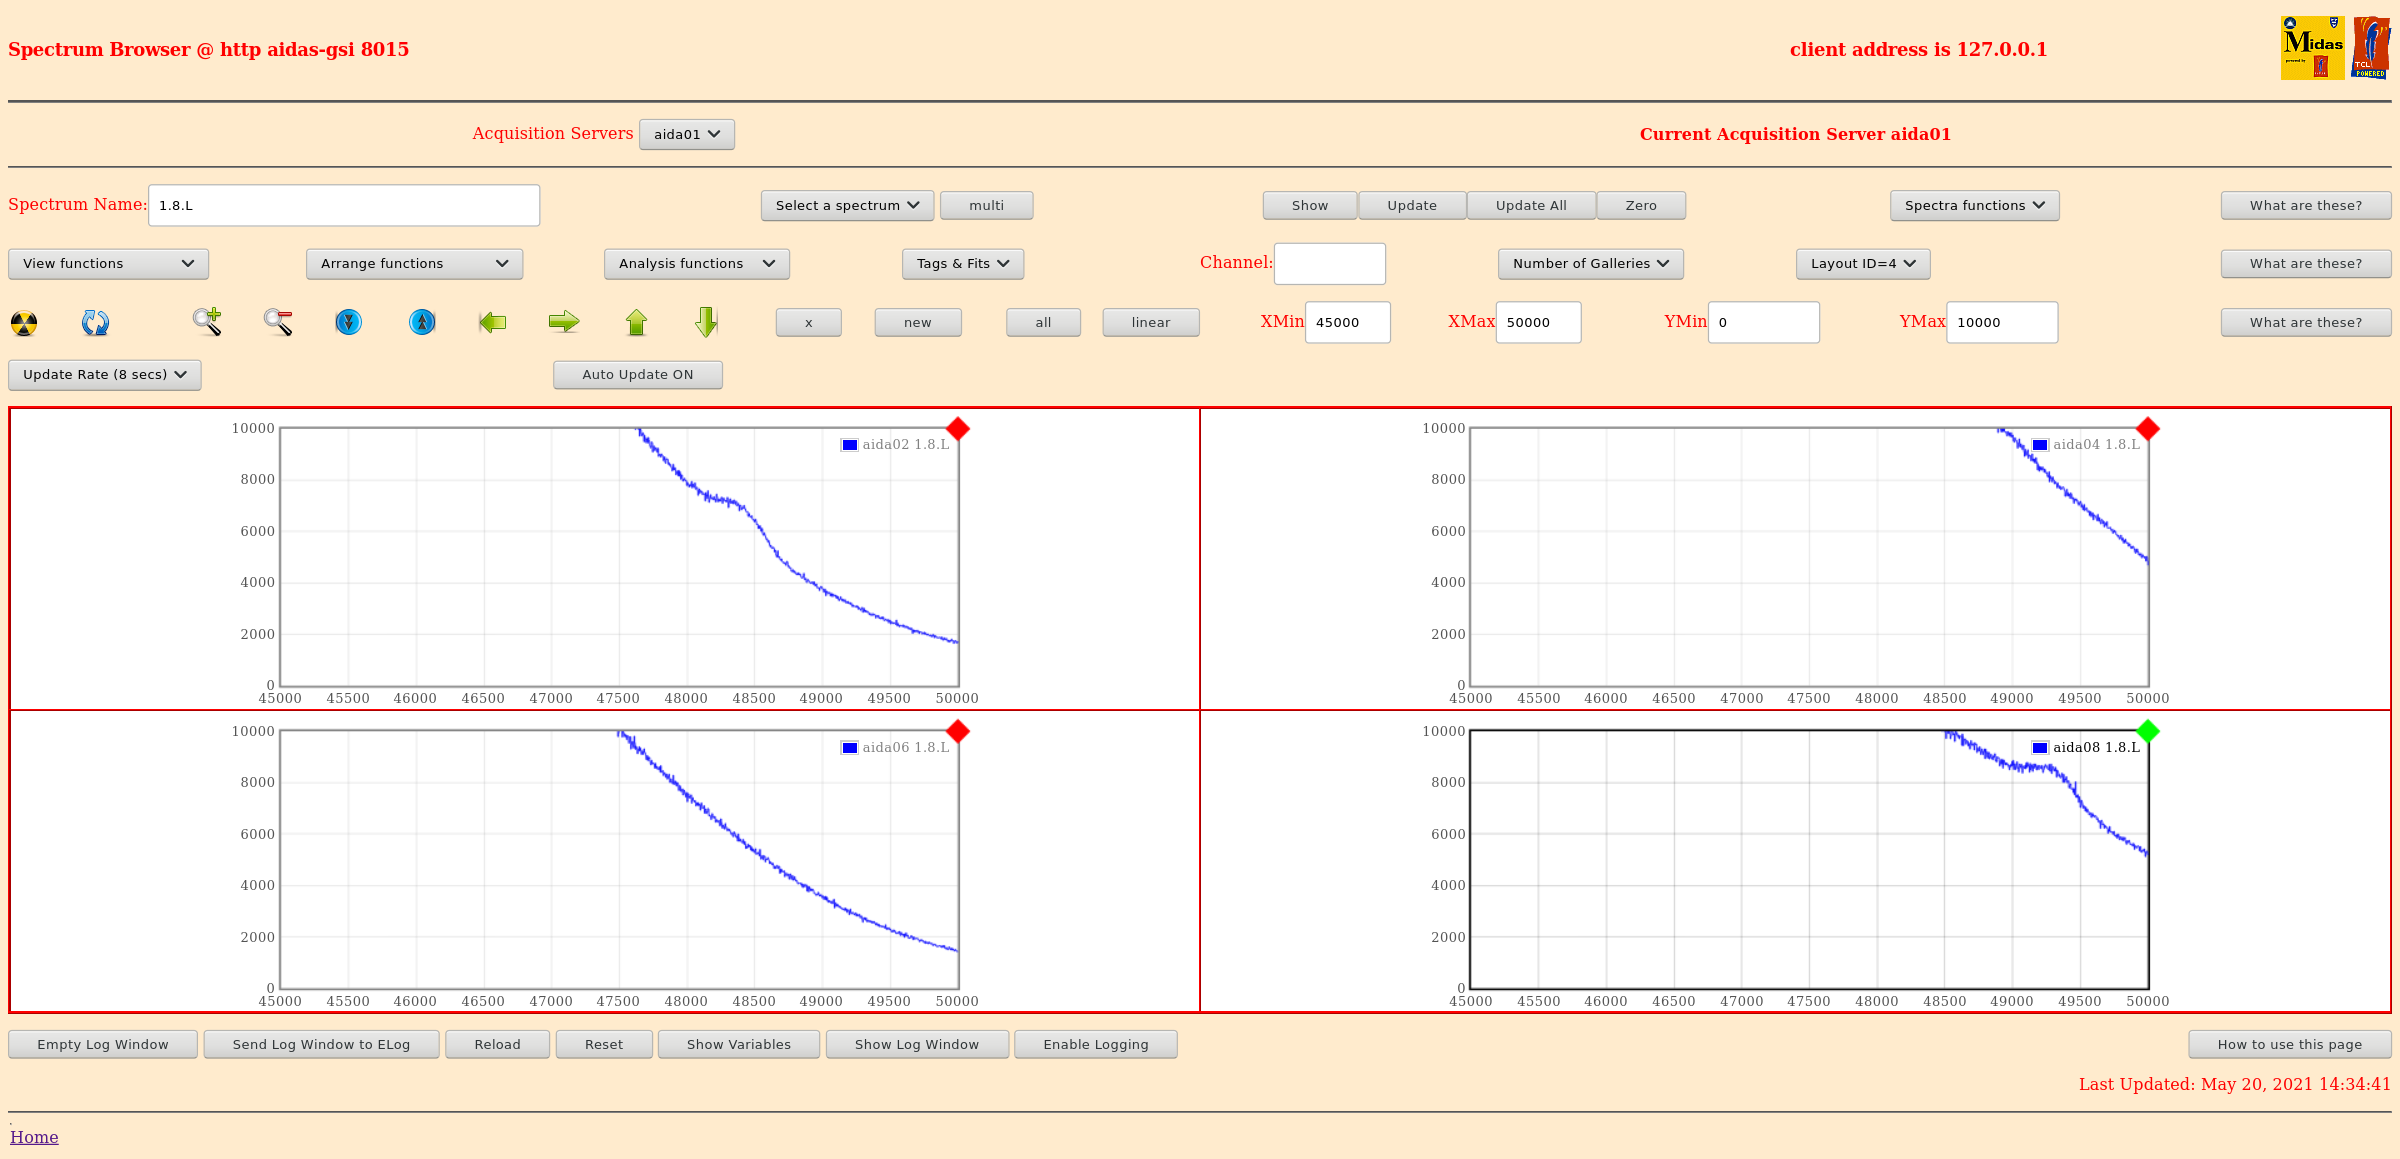Click the green right arrow icon
Viewport: 2400px width, 1159px height.
(x=564, y=322)
